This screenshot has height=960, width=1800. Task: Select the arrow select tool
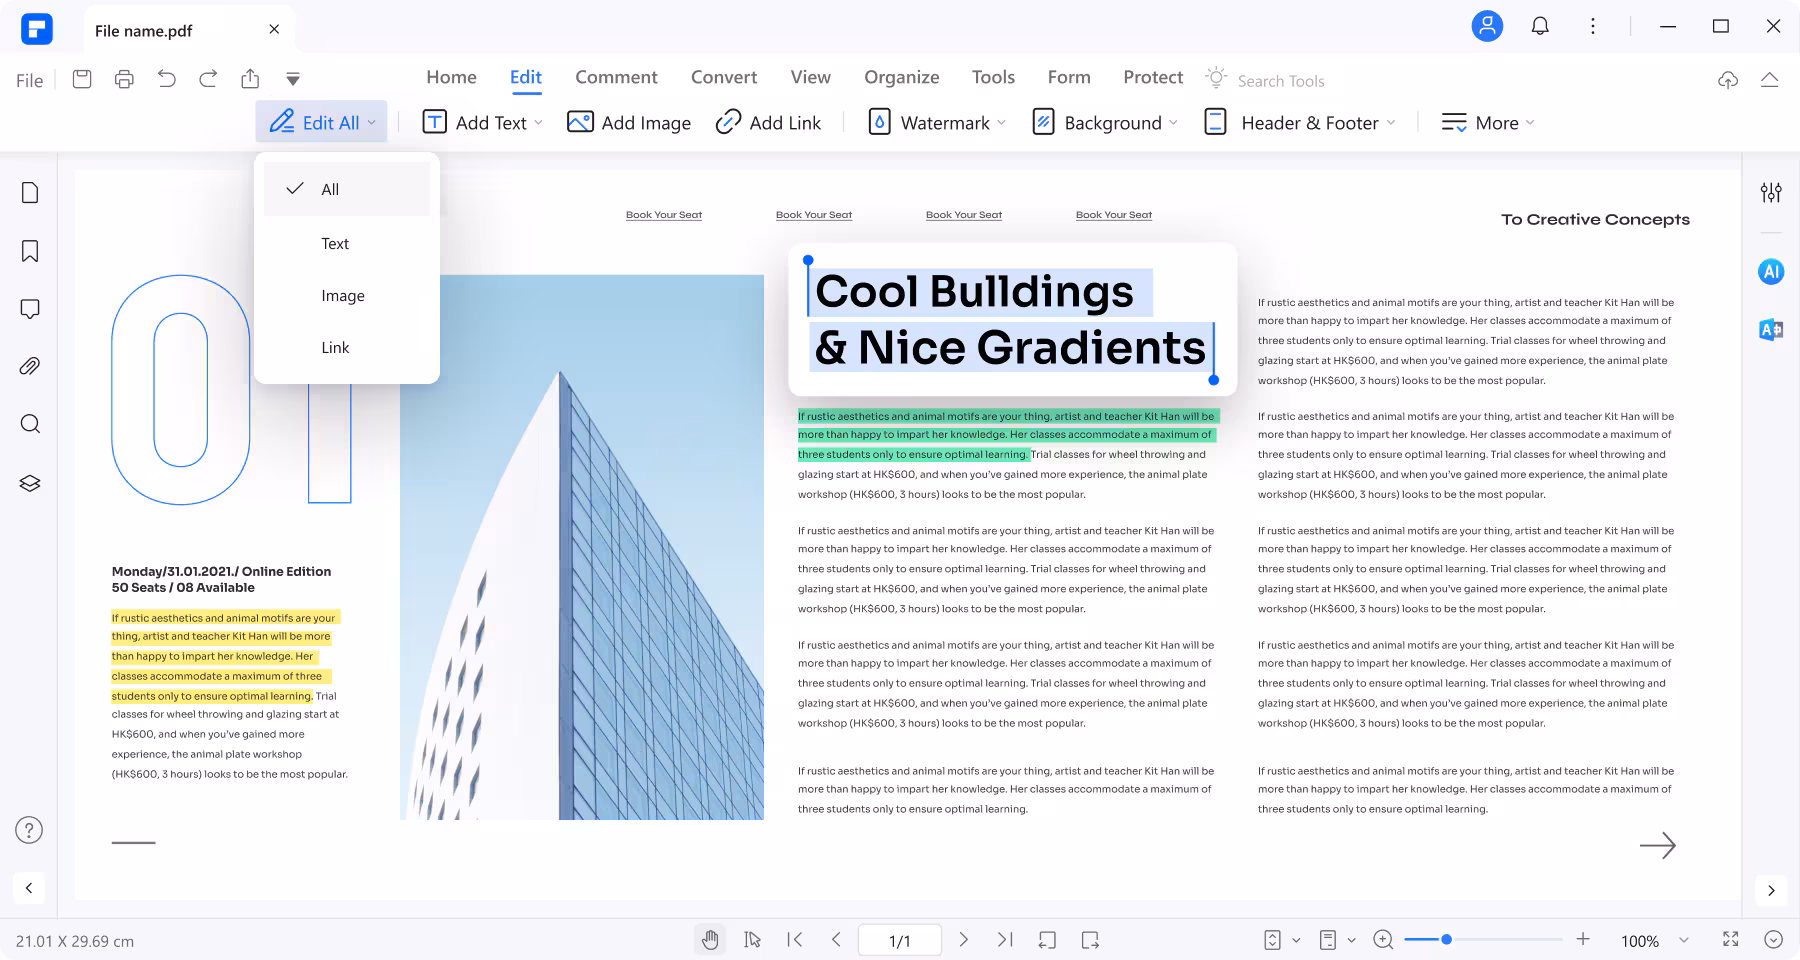click(752, 940)
